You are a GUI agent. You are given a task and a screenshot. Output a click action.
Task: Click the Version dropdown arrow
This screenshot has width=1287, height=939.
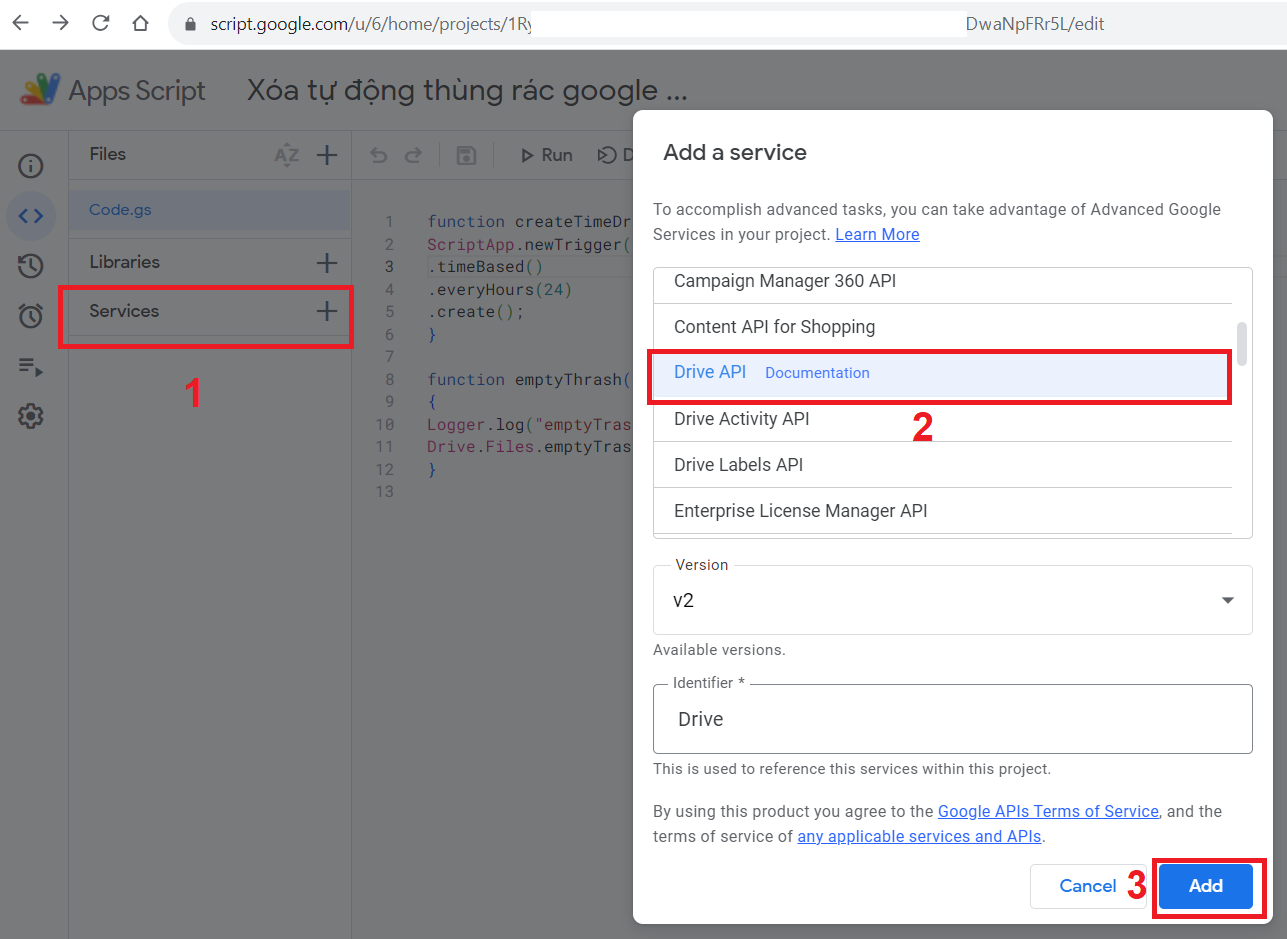1227,601
